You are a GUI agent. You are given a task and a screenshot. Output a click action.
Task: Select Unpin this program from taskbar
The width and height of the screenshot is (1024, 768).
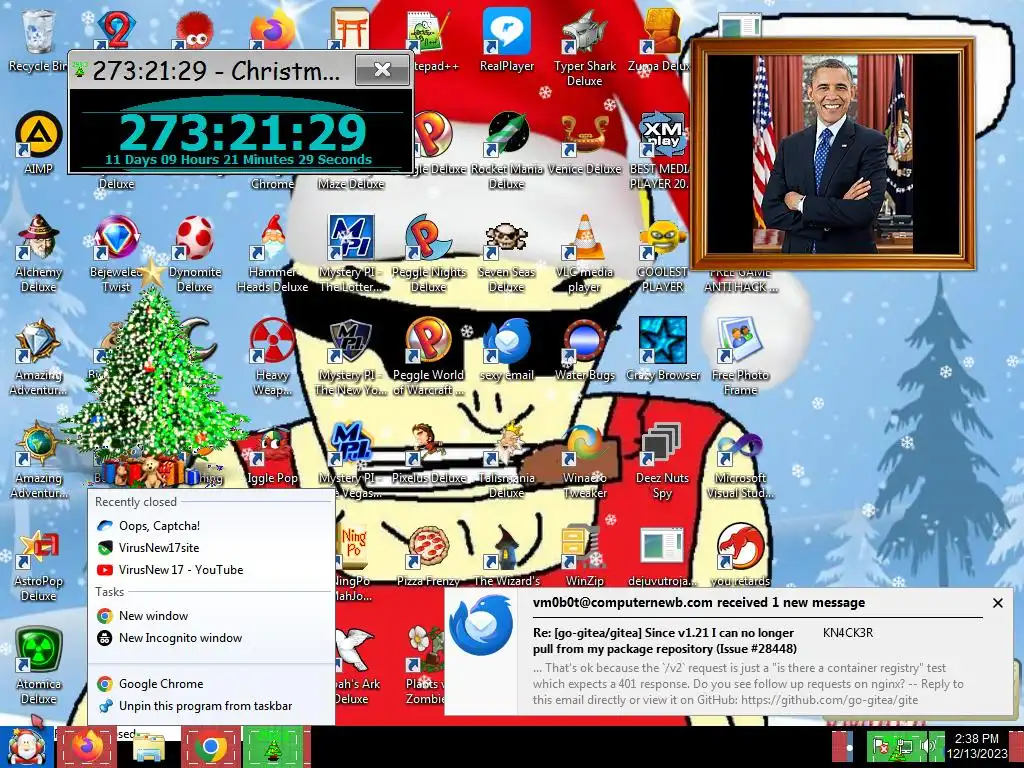point(211,706)
